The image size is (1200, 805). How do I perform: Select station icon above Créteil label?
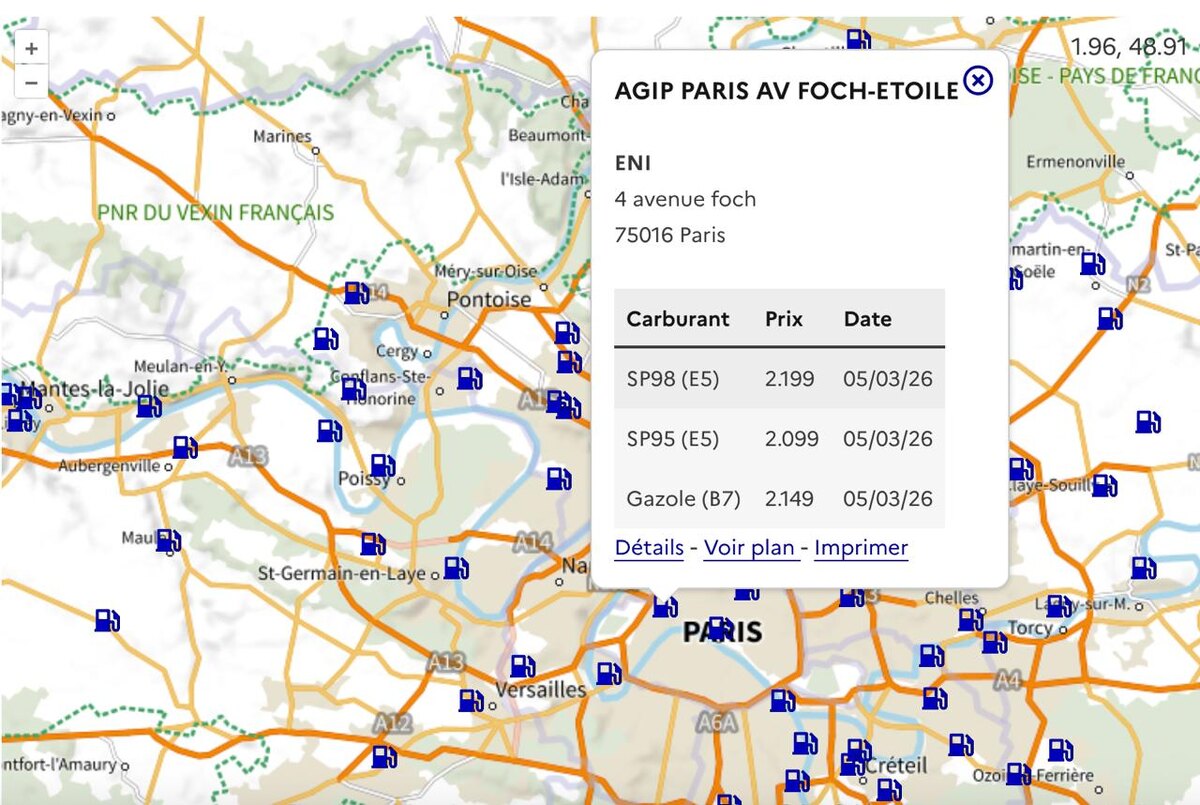coord(858,750)
